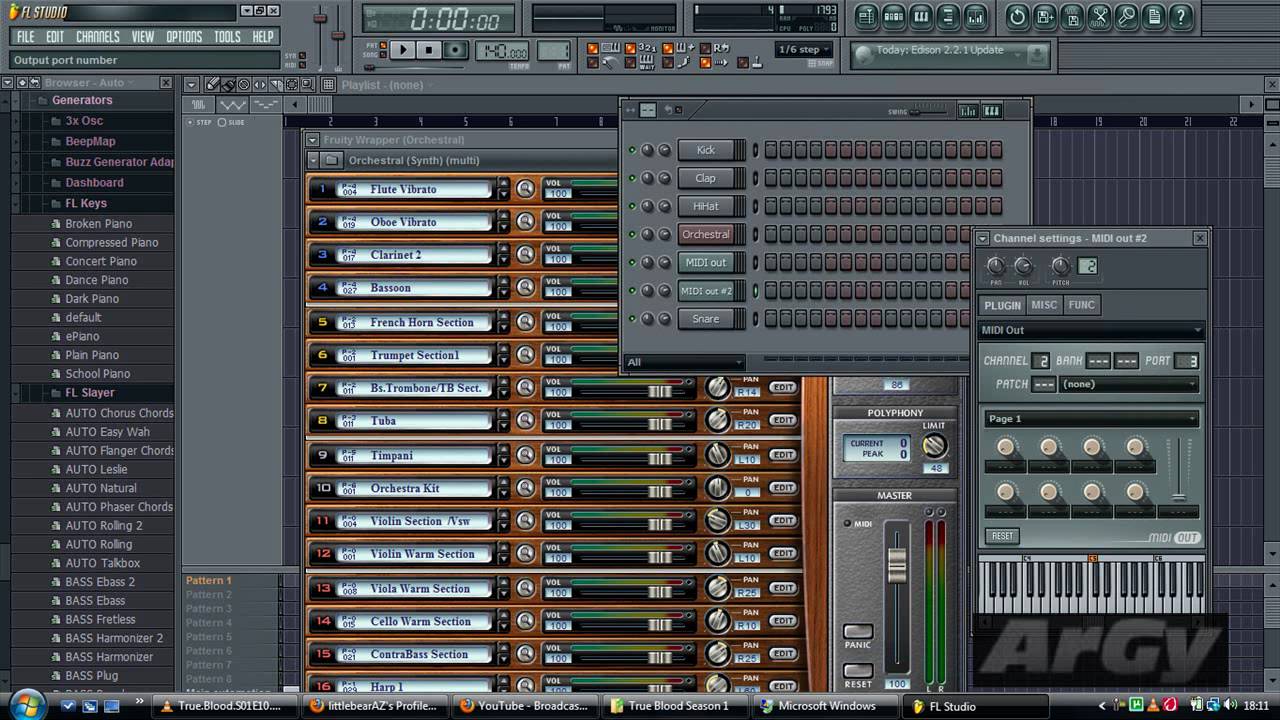Click the tempo display field
1280x720 pixels.
point(503,52)
